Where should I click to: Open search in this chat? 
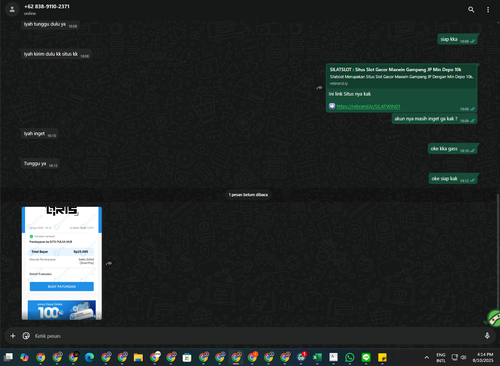[471, 9]
